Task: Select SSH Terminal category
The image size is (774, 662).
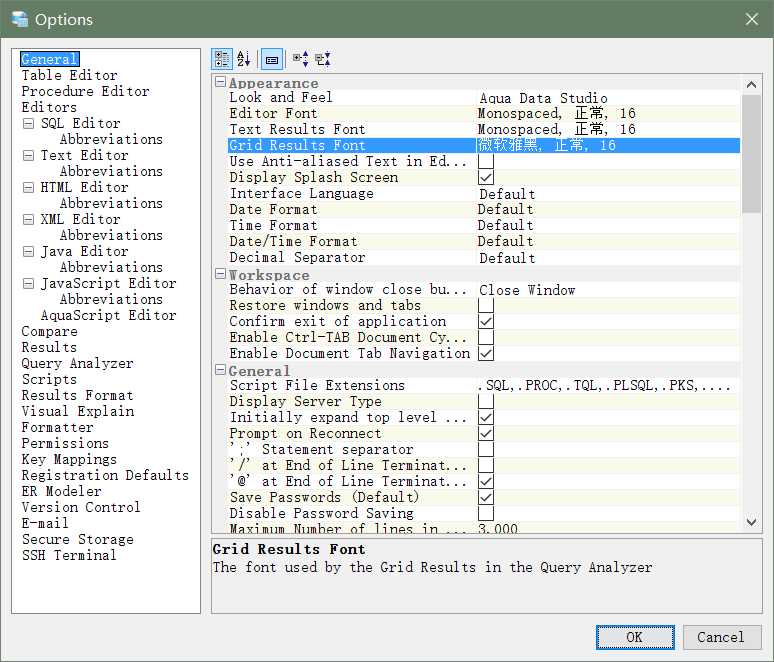Action: pyautogui.click(x=69, y=555)
